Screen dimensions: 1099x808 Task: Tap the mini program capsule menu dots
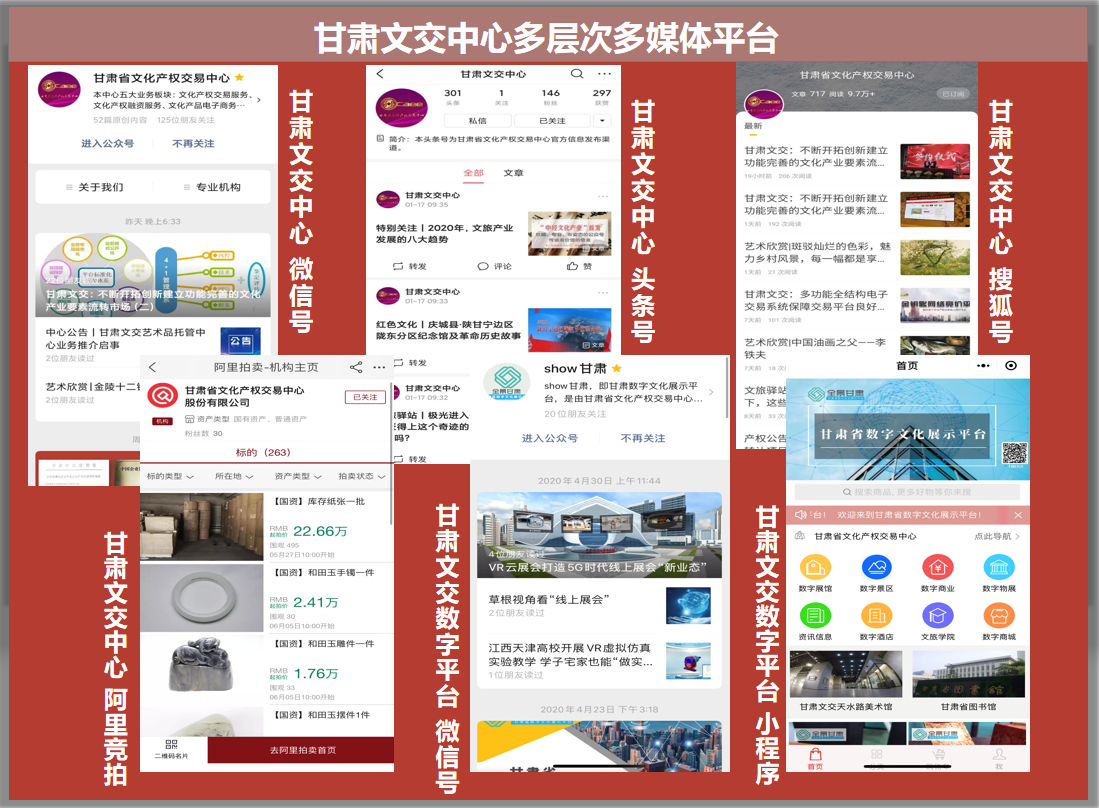coord(983,366)
